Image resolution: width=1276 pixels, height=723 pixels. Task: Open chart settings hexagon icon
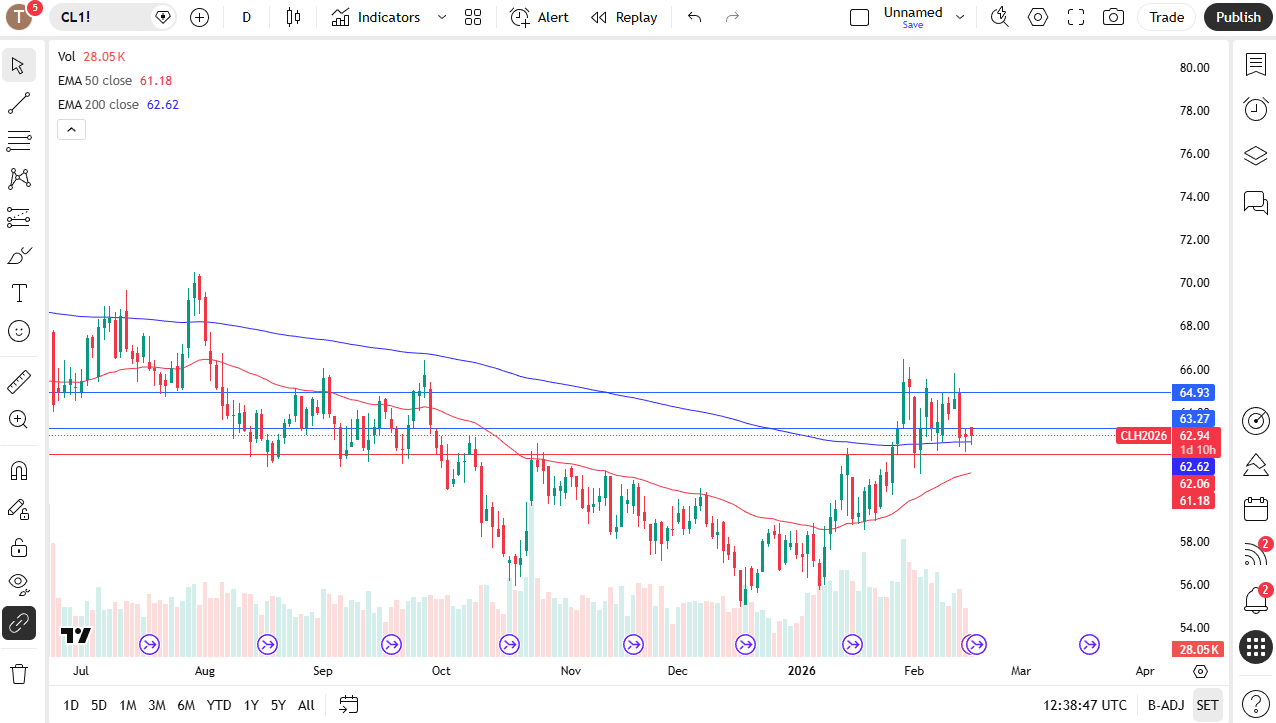[1038, 17]
